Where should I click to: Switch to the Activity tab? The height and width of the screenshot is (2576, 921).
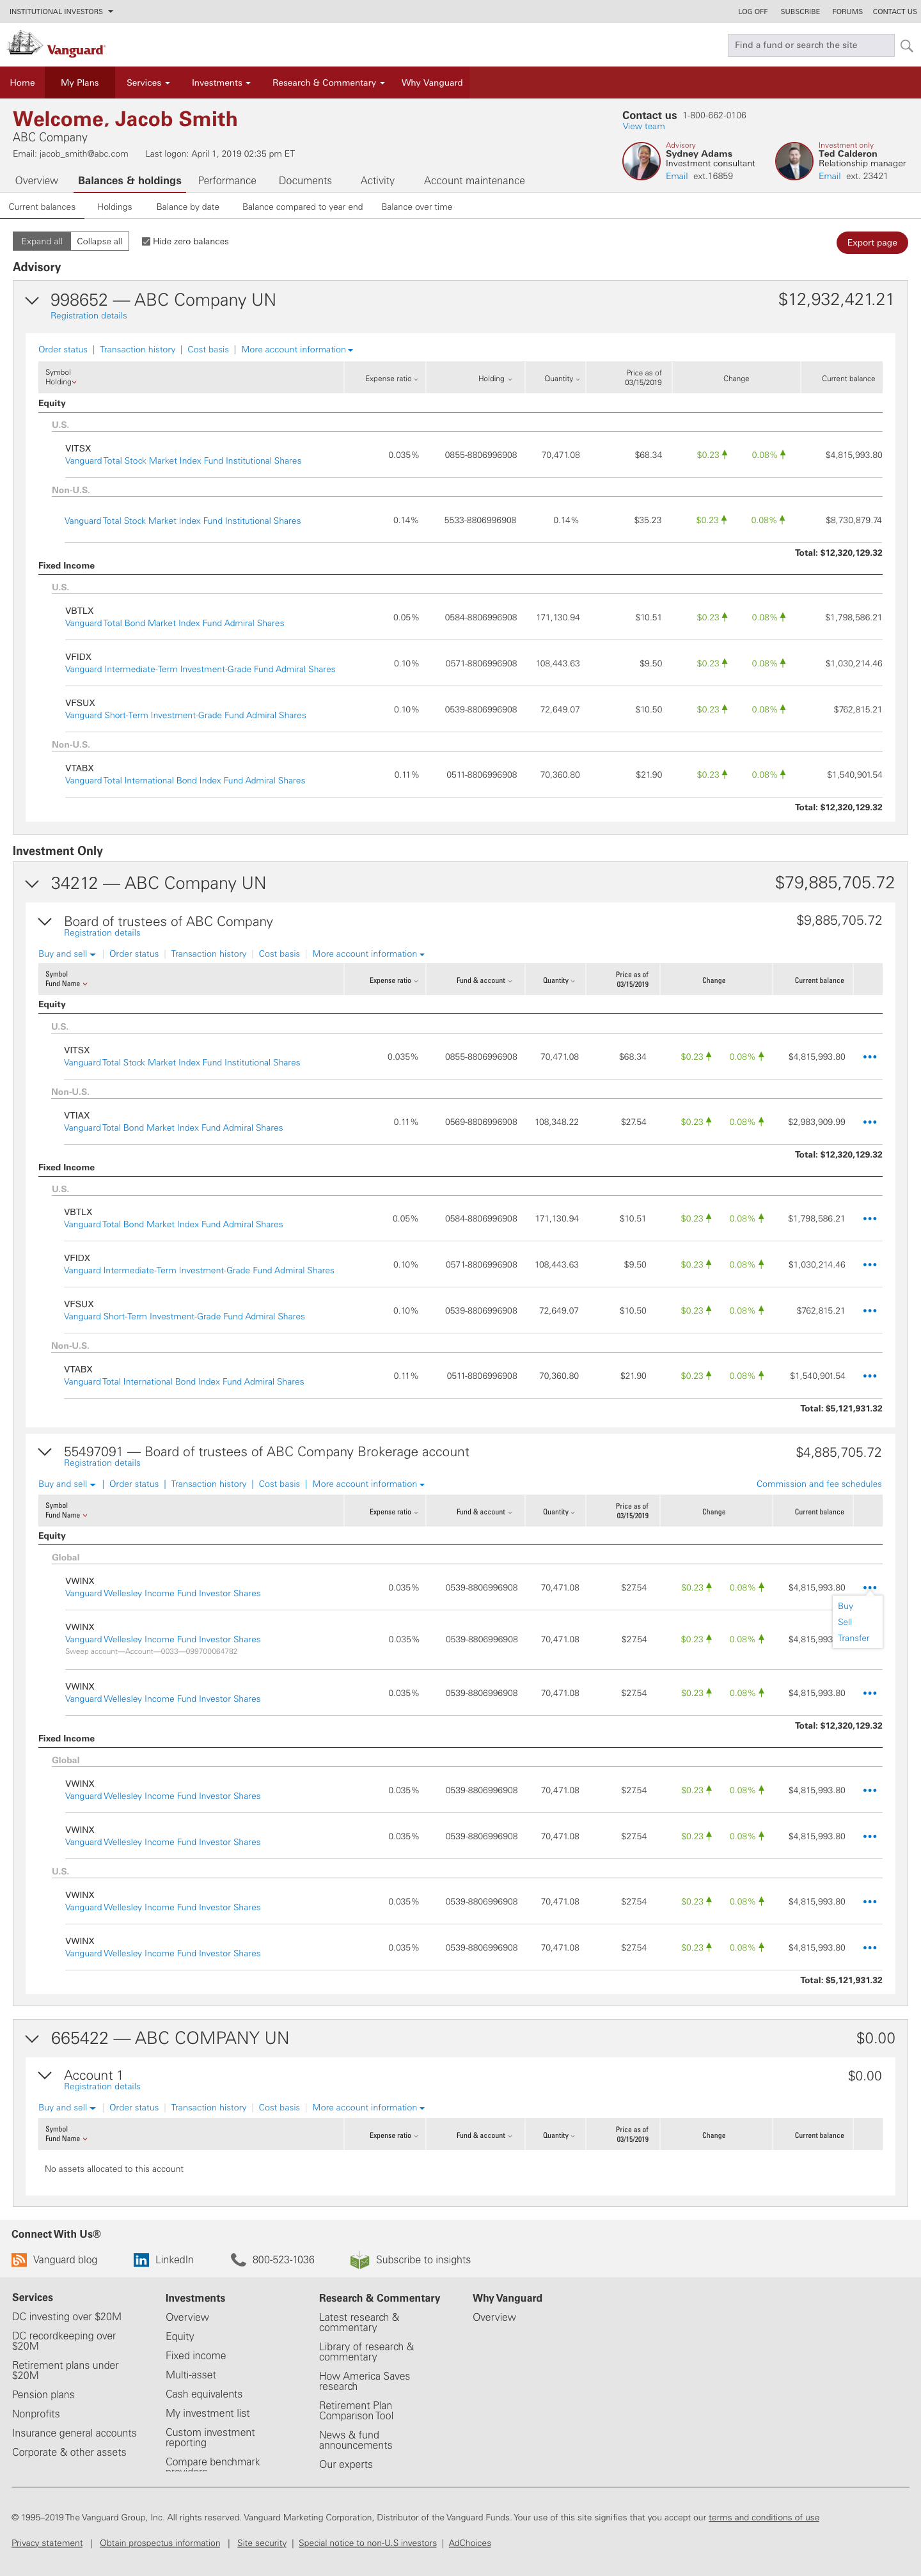(377, 181)
